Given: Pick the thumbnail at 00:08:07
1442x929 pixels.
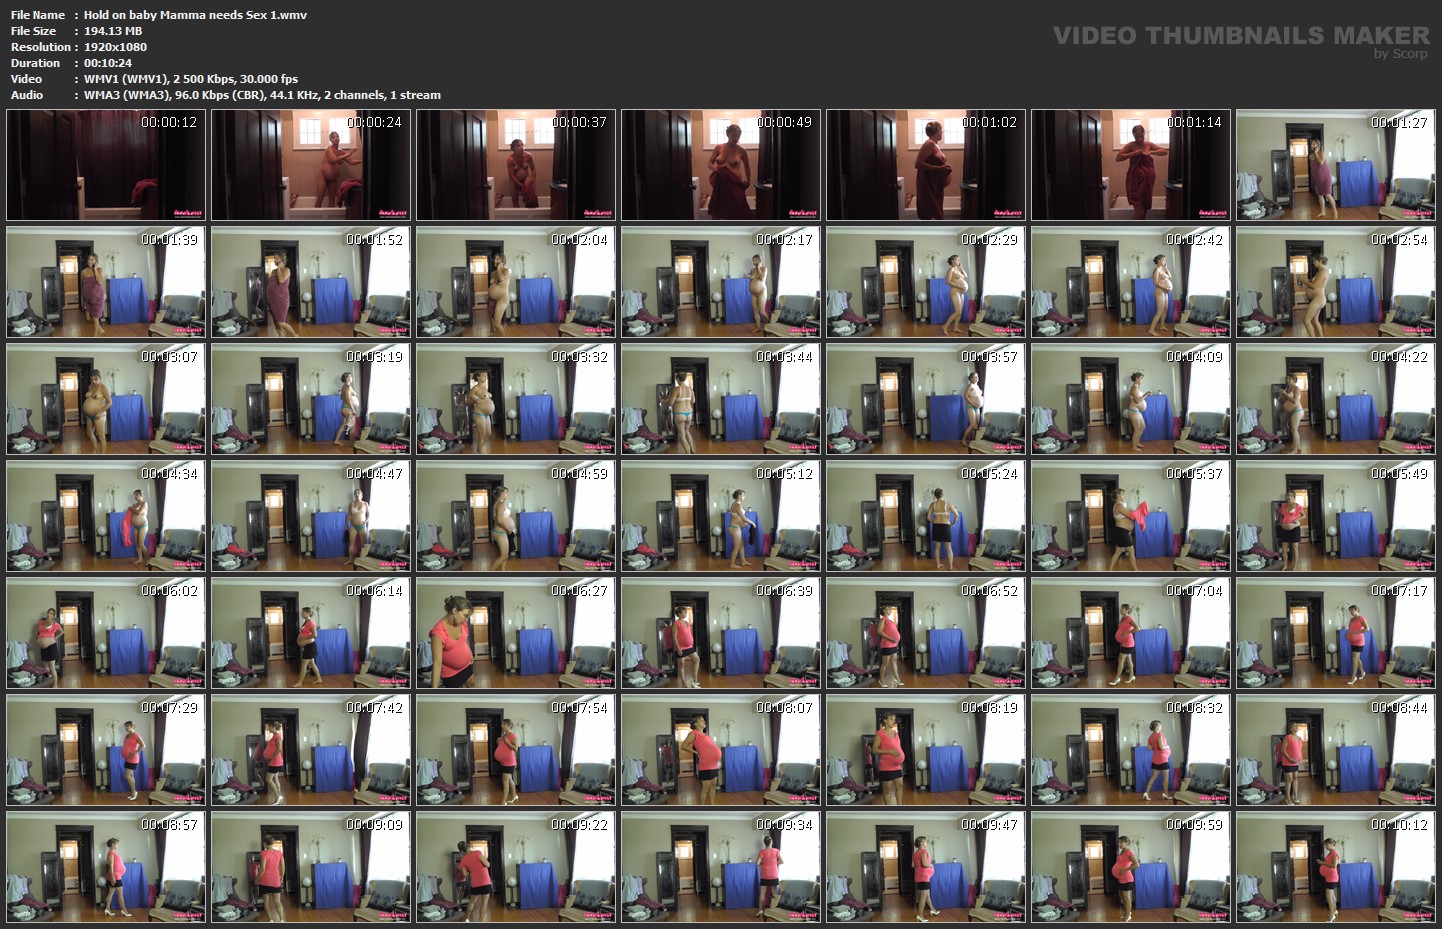Looking at the screenshot, I should point(721,750).
